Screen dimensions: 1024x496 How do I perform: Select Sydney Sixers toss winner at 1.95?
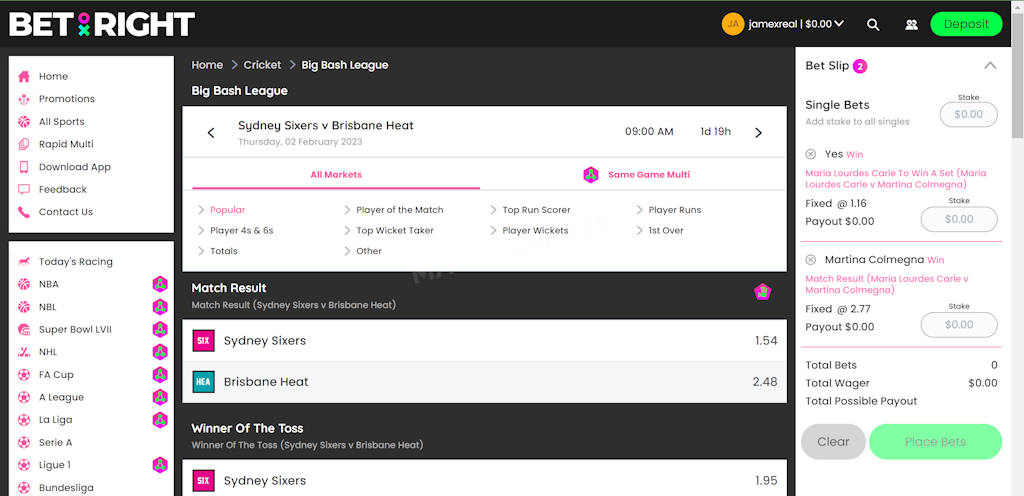pos(485,481)
